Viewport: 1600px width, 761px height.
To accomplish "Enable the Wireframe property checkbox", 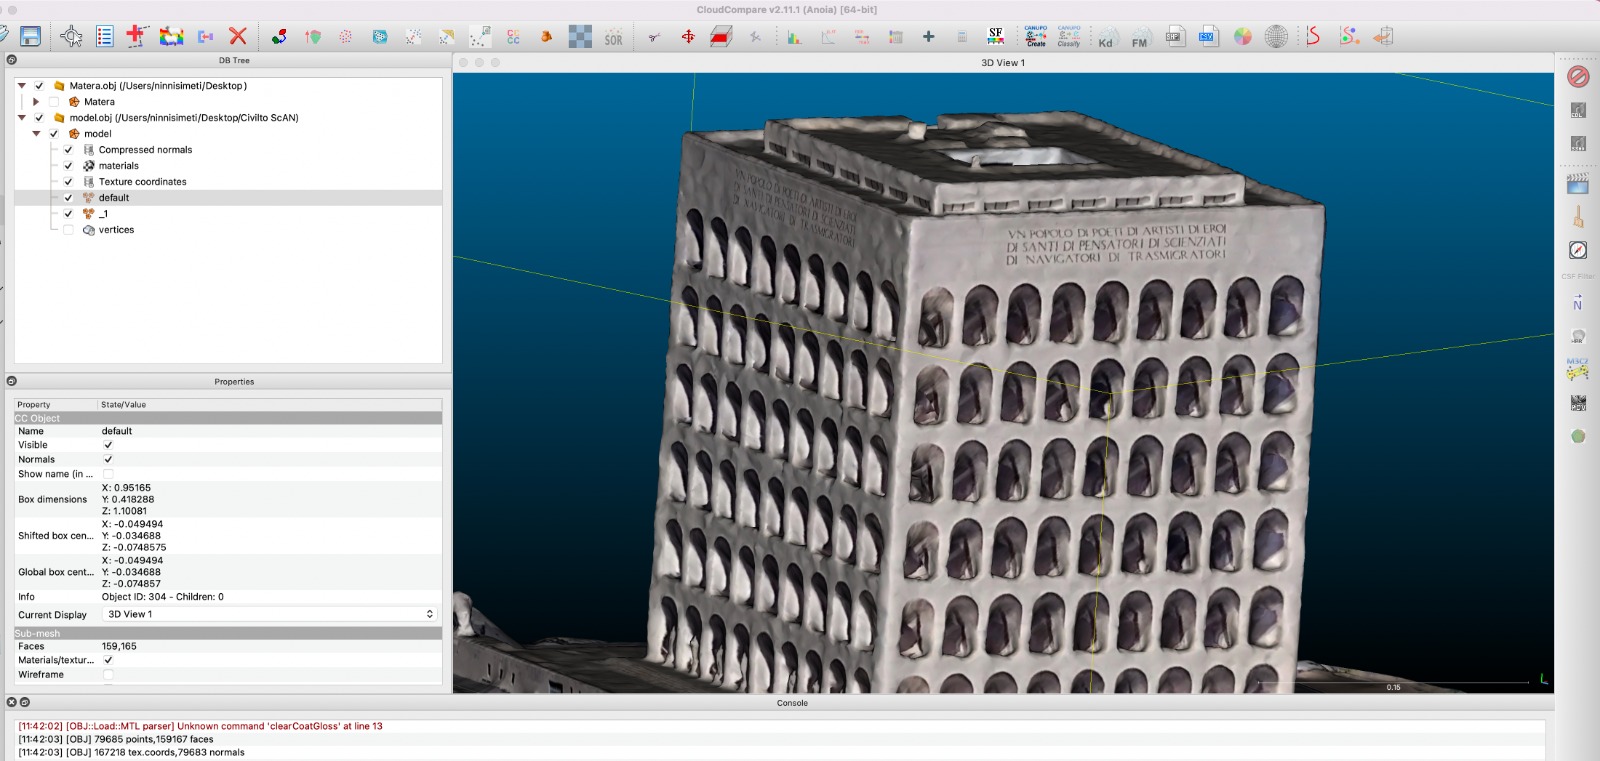I will pos(108,675).
